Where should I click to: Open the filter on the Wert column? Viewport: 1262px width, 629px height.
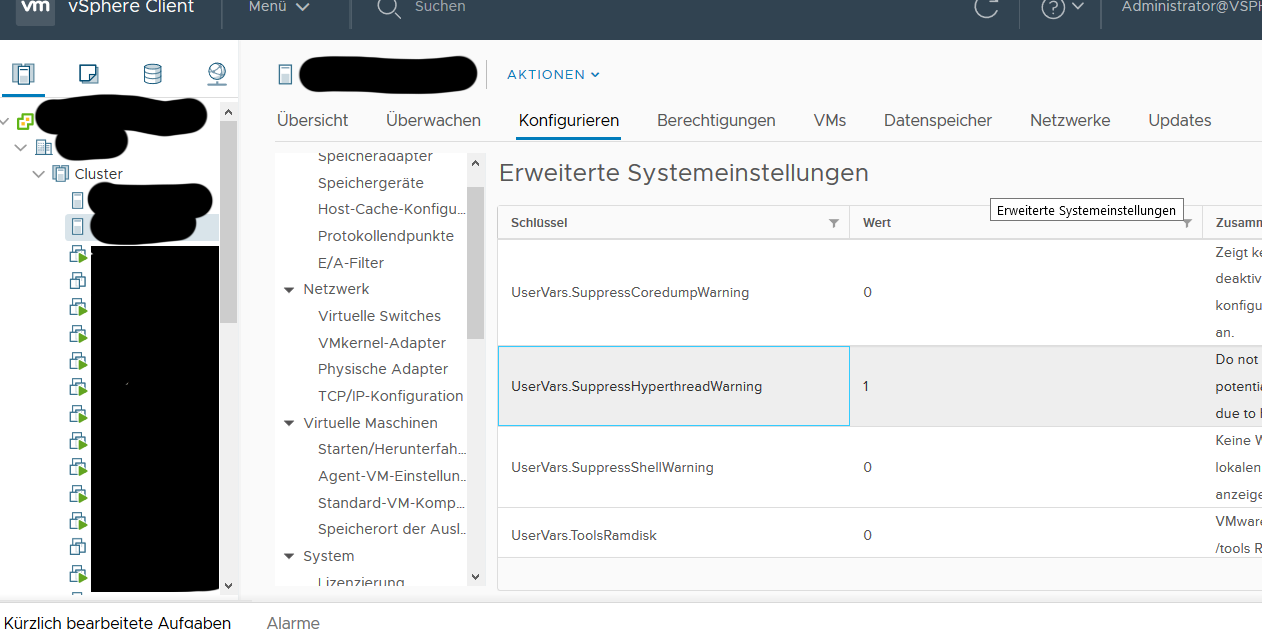click(1186, 222)
